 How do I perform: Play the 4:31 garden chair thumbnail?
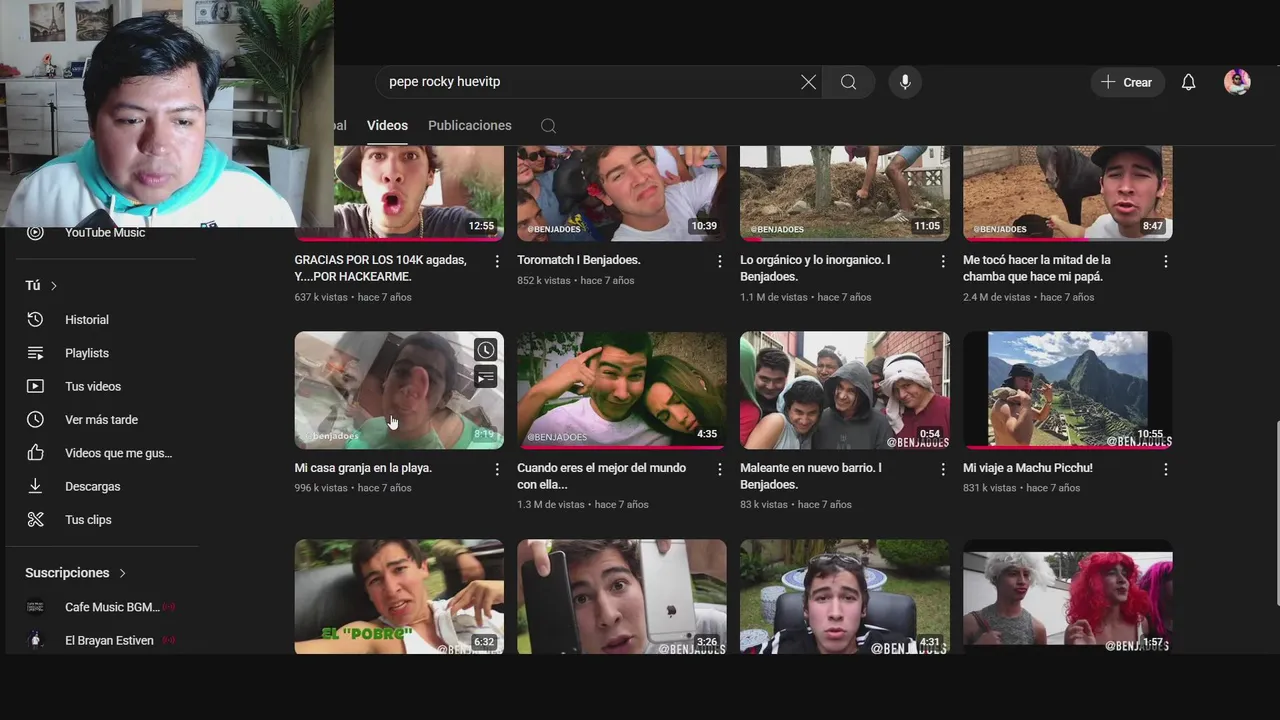point(845,597)
